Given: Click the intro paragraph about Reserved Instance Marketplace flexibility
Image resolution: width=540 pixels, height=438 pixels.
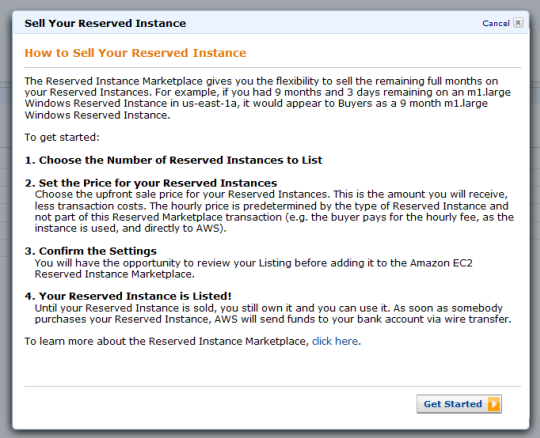Looking at the screenshot, I should click(267, 98).
